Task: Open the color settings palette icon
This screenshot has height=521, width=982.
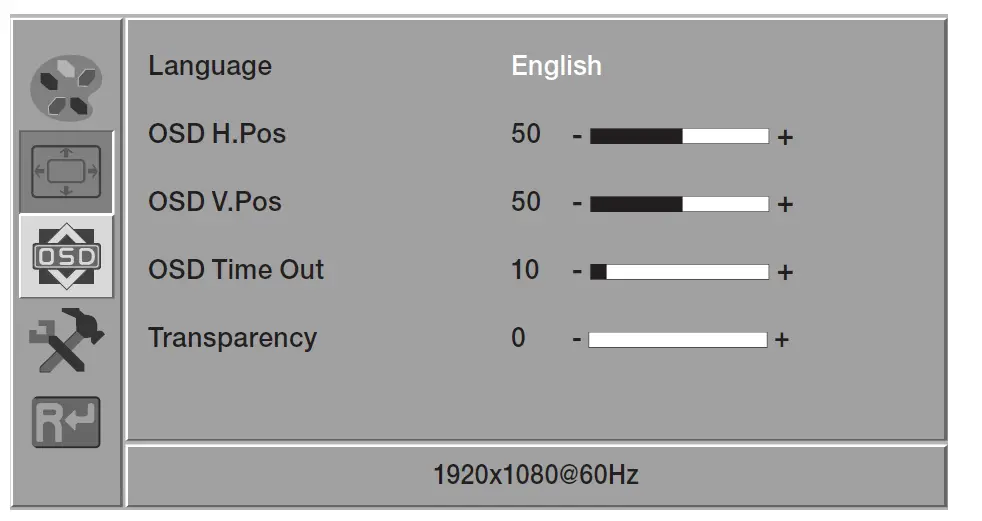Action: [x=67, y=87]
